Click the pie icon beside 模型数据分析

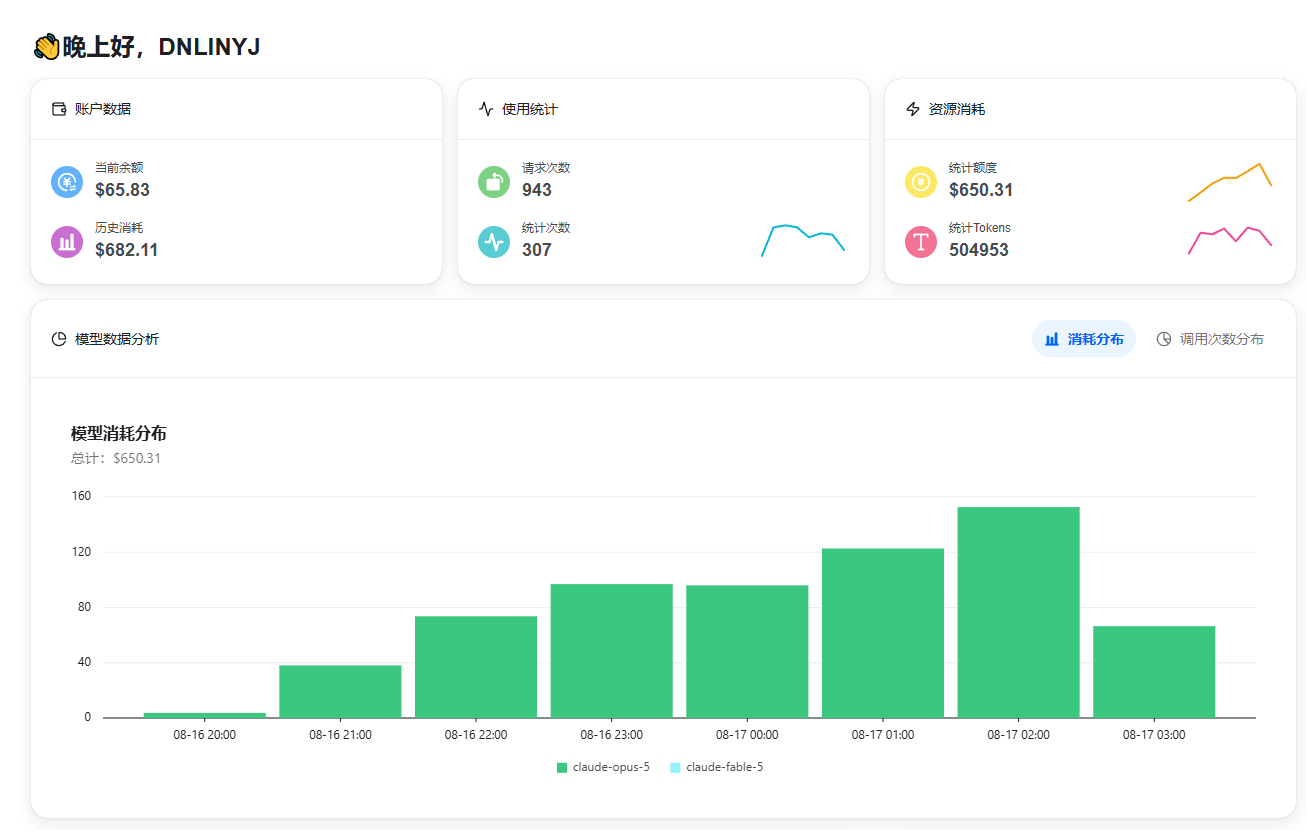tap(59, 339)
